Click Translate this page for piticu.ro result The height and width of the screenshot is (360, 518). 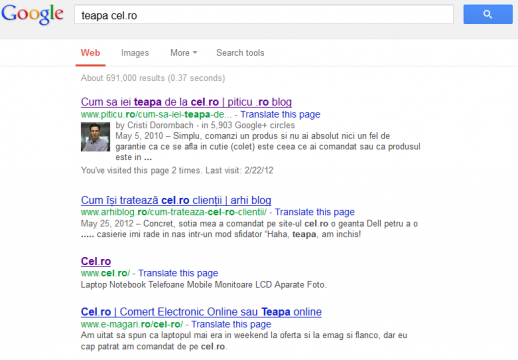click(x=280, y=115)
